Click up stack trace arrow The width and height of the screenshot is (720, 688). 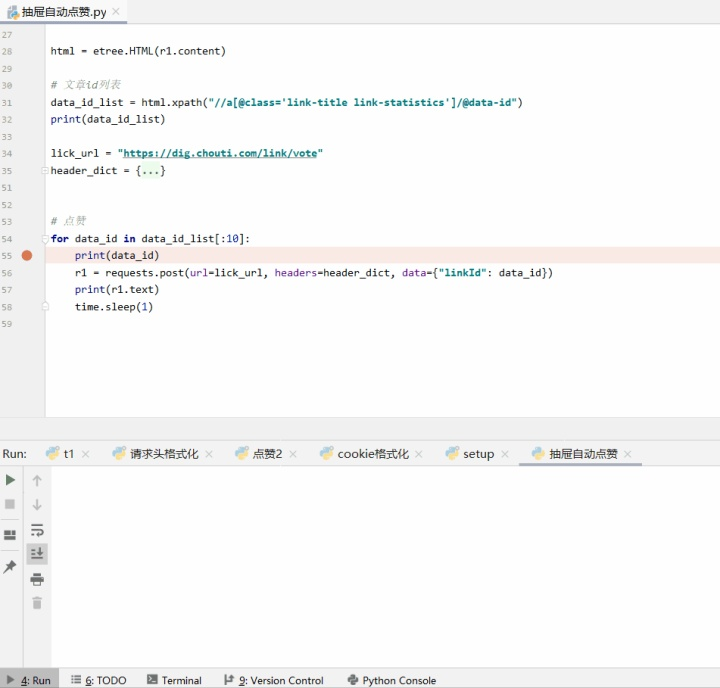pos(37,480)
